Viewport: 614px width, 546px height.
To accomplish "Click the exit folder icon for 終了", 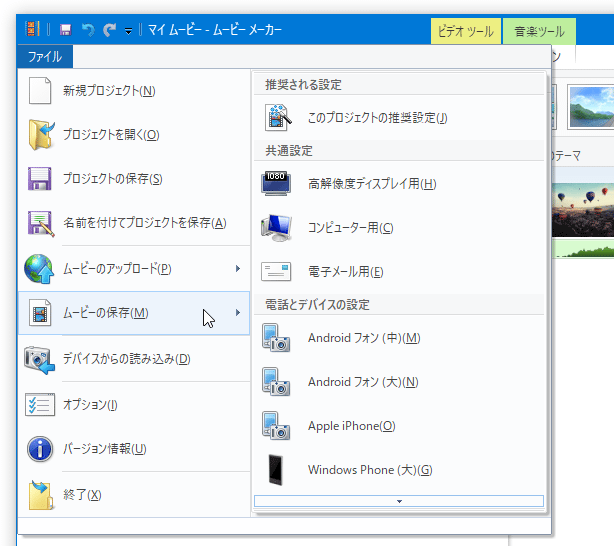I will click(41, 495).
